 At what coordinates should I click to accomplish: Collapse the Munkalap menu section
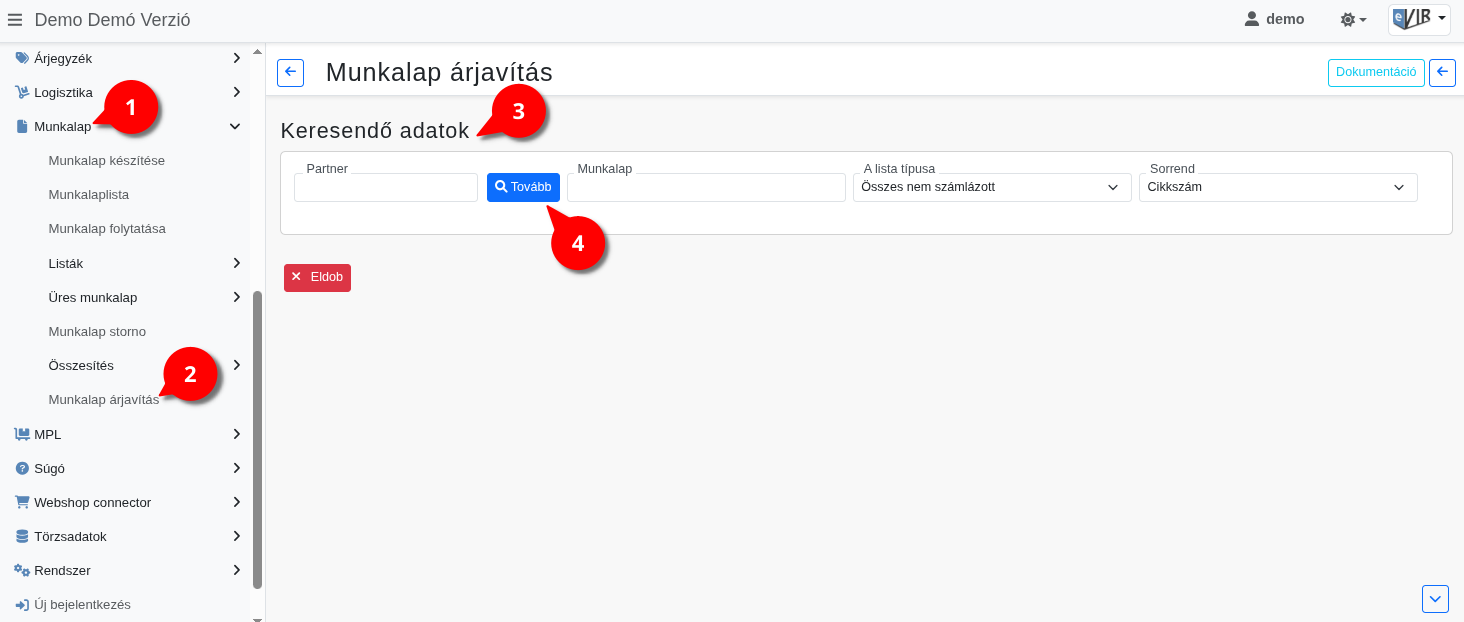click(x=235, y=126)
